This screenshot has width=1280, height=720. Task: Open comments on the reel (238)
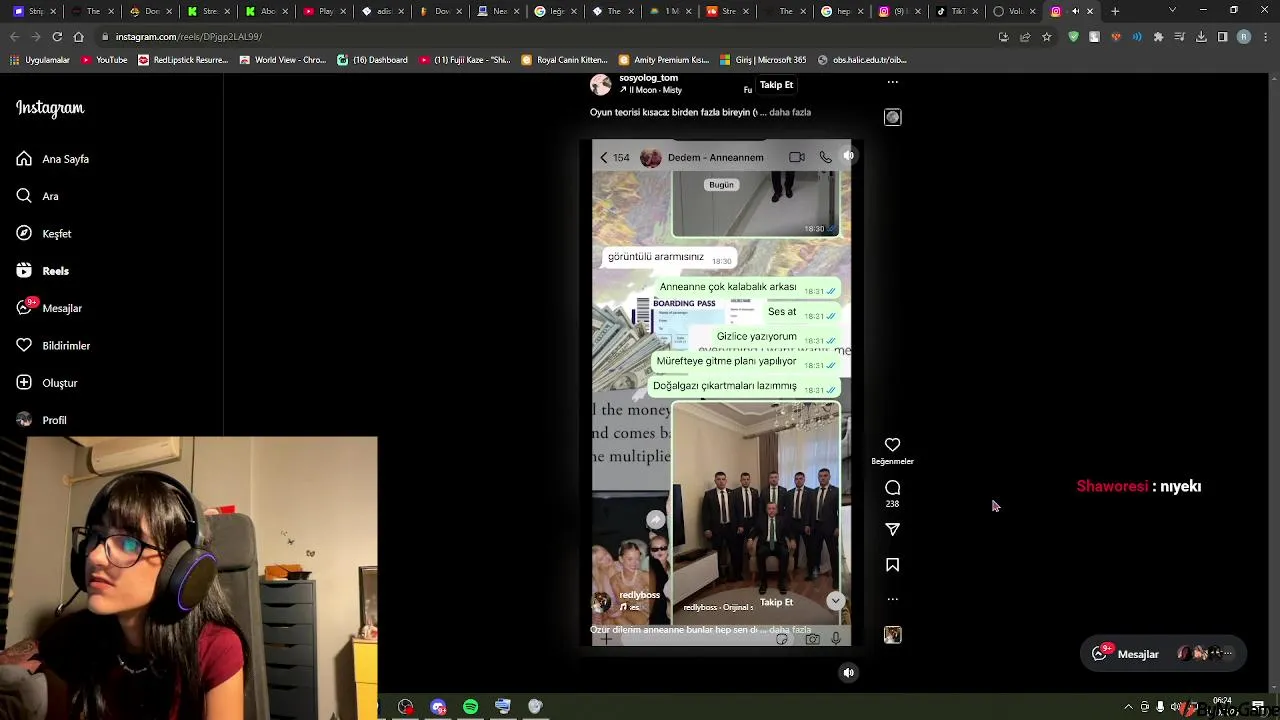[892, 488]
